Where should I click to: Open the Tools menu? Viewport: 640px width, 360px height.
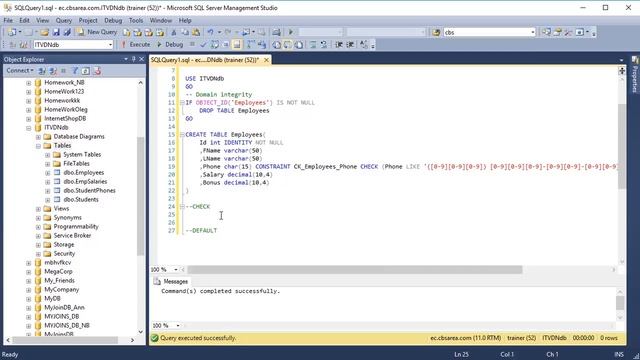(136, 20)
